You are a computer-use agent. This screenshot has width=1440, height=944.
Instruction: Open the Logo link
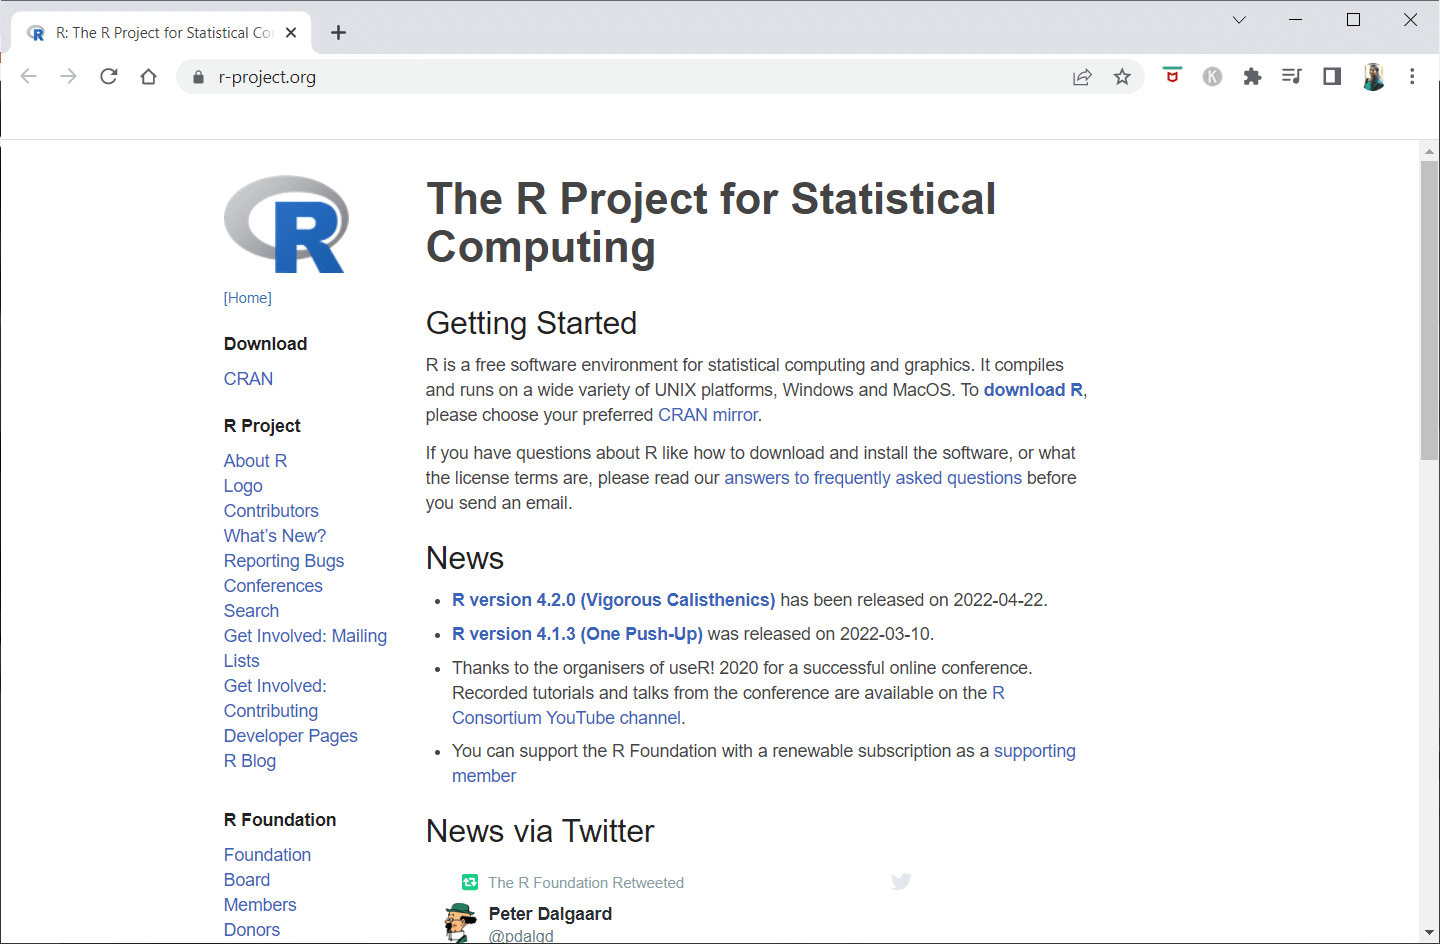pos(243,486)
